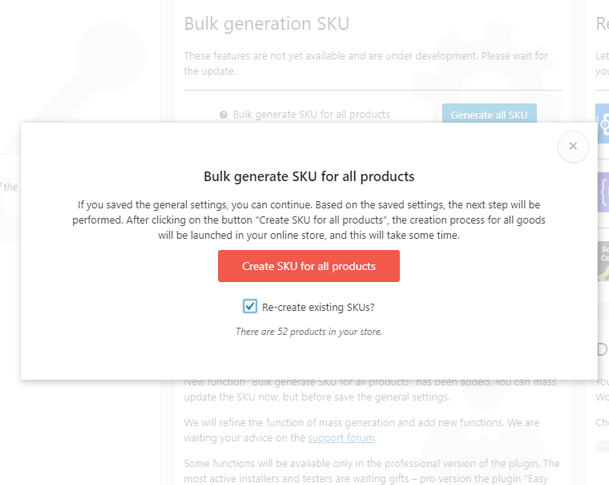Click the partially visible heading at top right
The image size is (609, 485).
(x=600, y=23)
